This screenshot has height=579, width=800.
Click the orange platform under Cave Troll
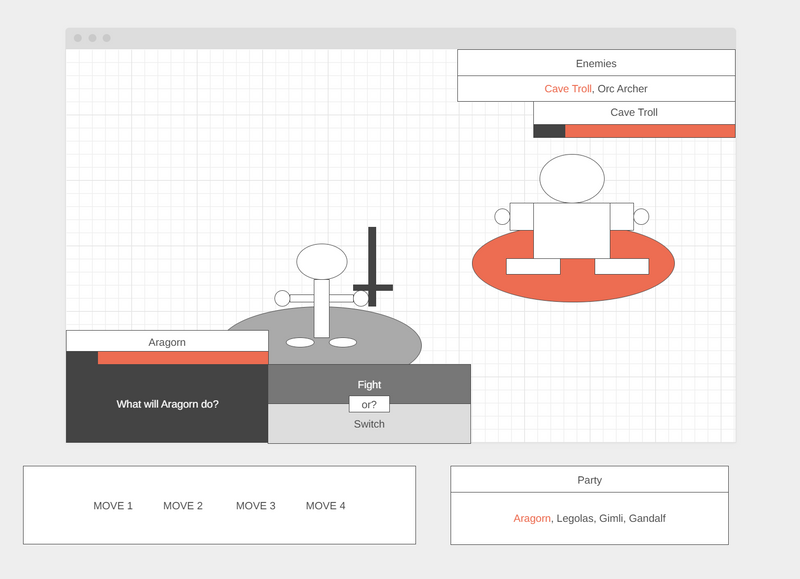click(573, 288)
